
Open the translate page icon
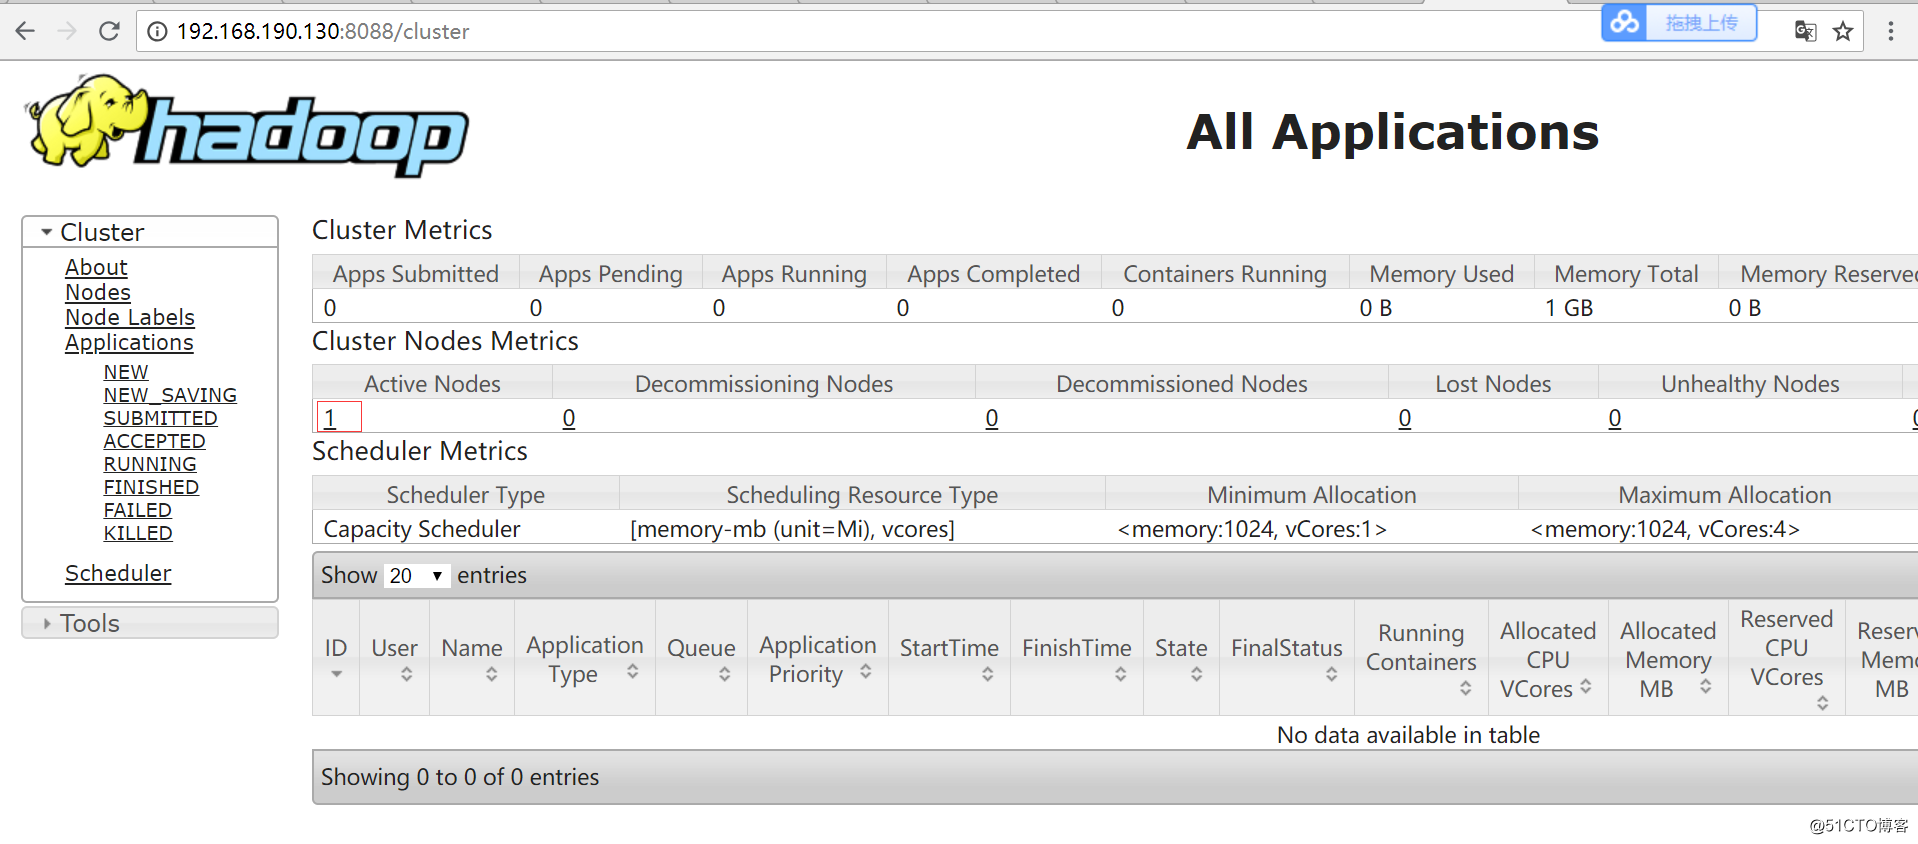(x=1805, y=31)
